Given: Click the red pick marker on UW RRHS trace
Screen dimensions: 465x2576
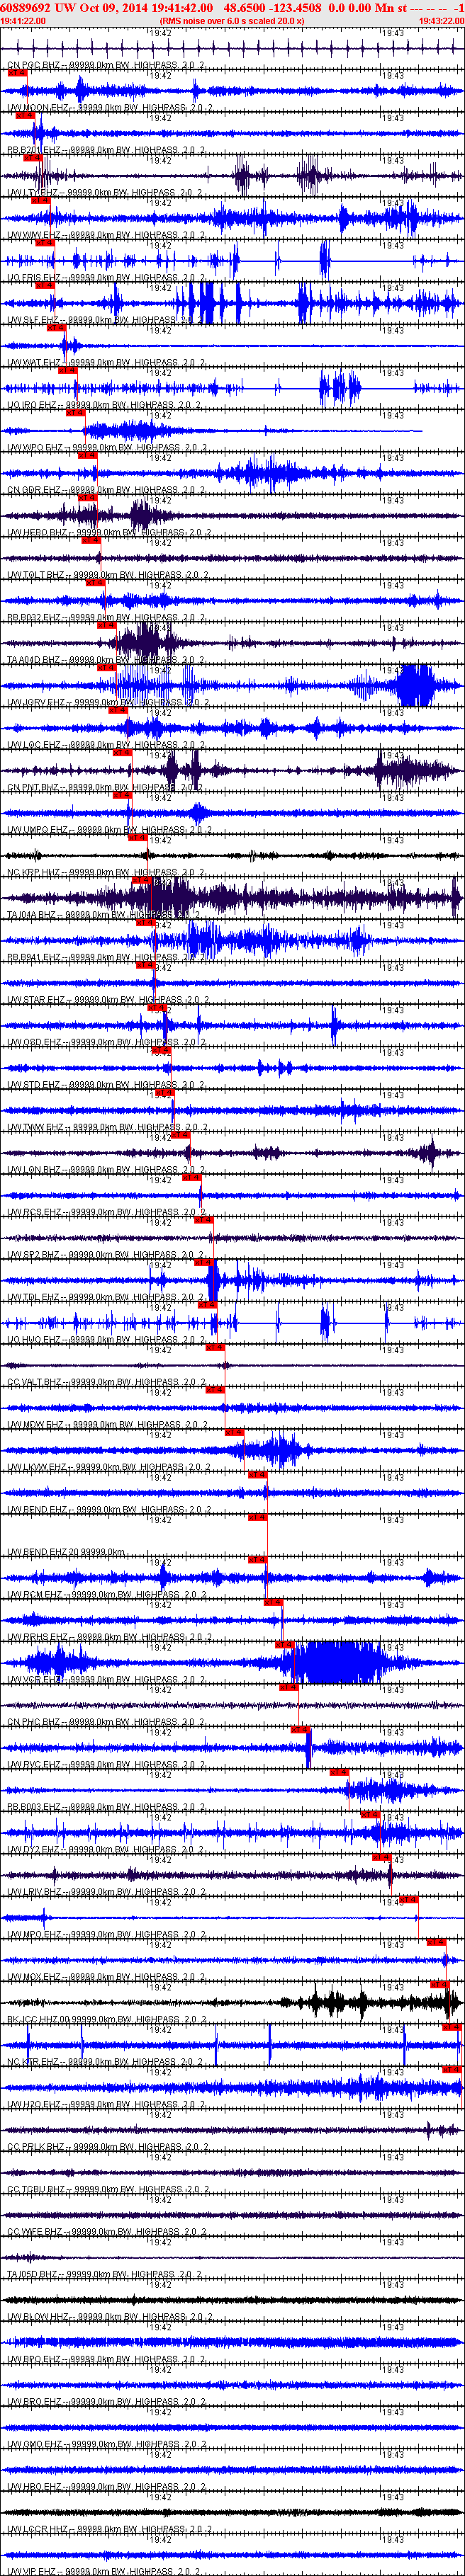Looking at the screenshot, I should (285, 1645).
